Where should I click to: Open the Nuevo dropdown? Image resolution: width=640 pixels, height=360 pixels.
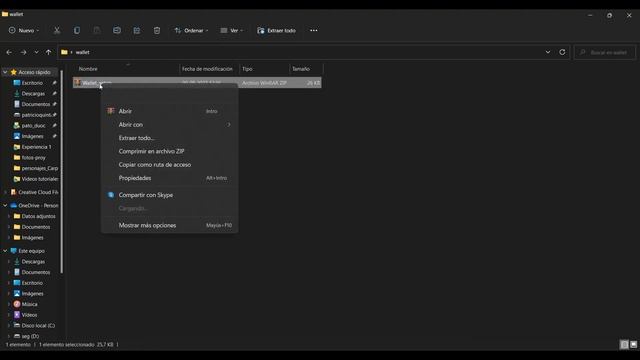coord(24,30)
